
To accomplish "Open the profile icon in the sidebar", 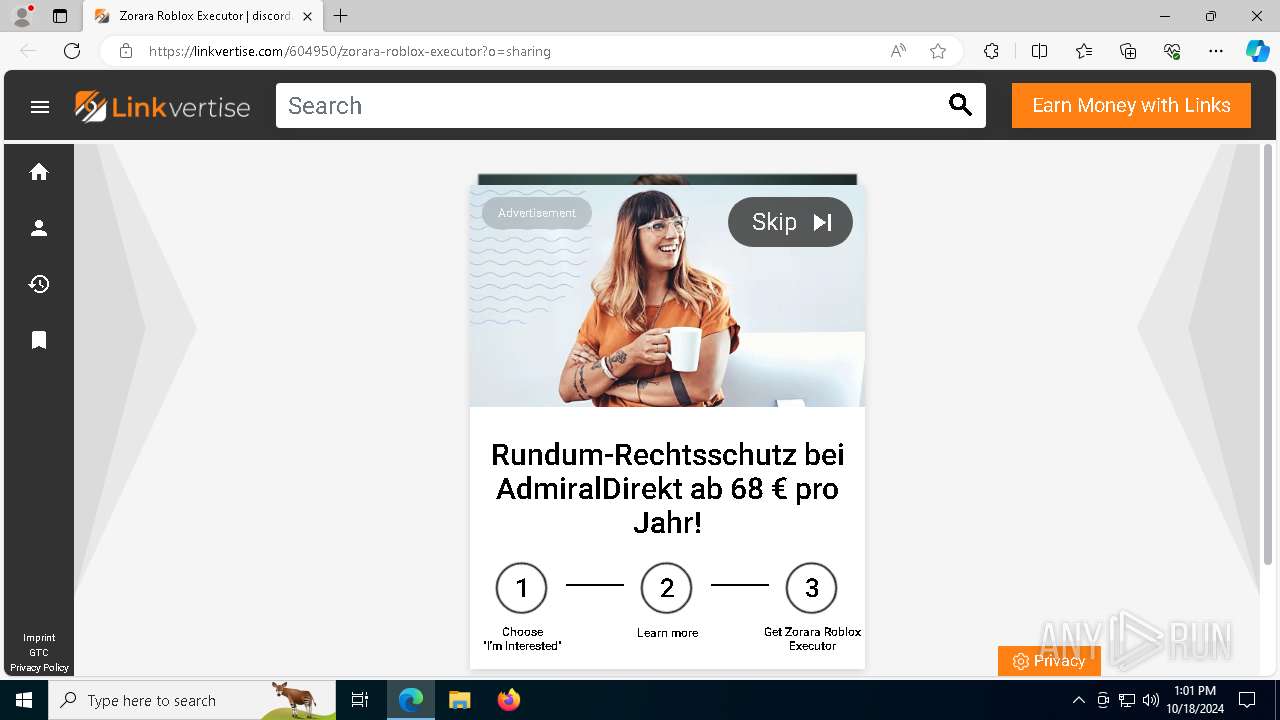I will point(39,228).
